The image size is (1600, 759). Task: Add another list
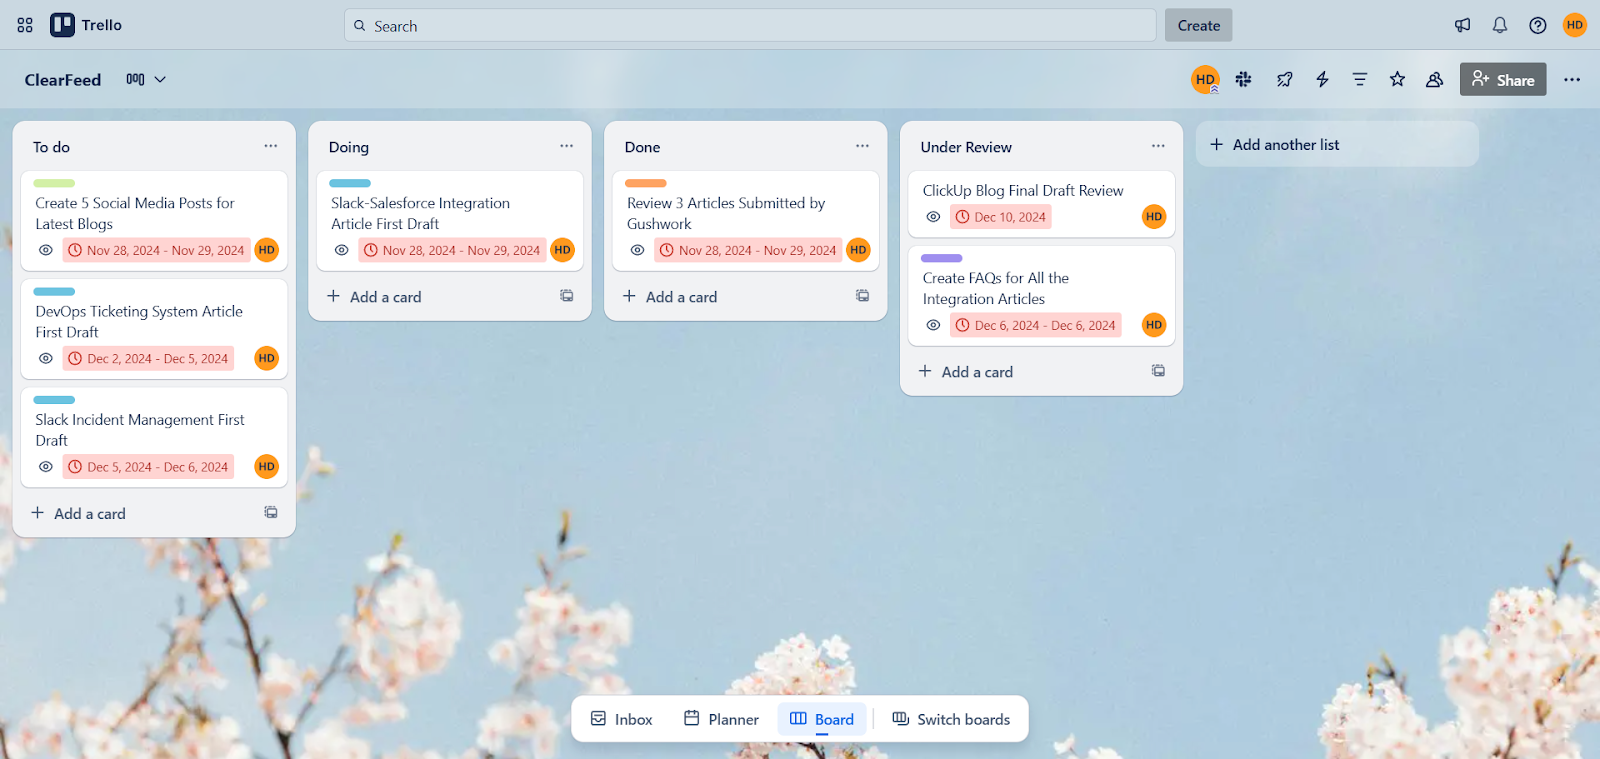pos(1337,144)
